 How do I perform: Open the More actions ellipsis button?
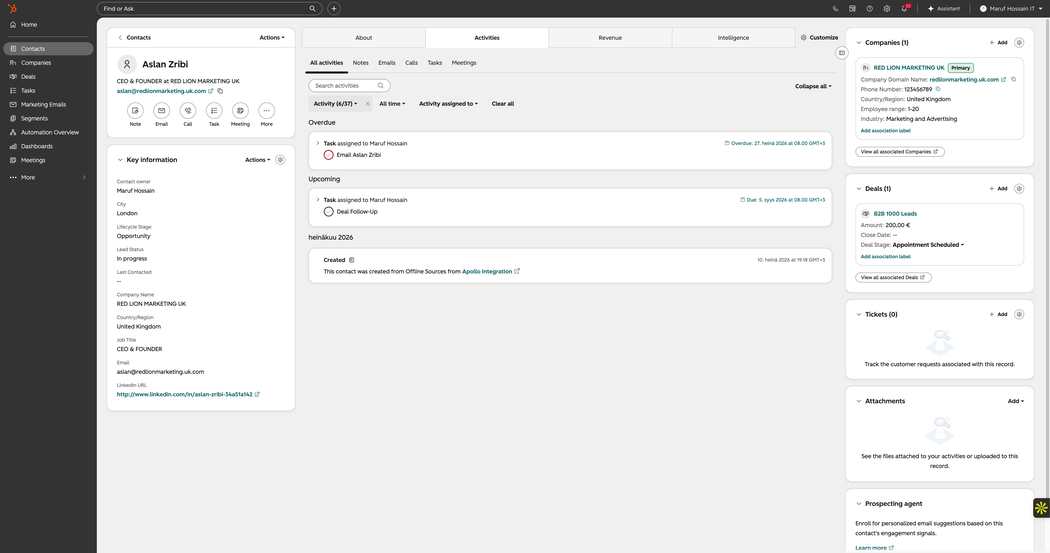tap(267, 110)
